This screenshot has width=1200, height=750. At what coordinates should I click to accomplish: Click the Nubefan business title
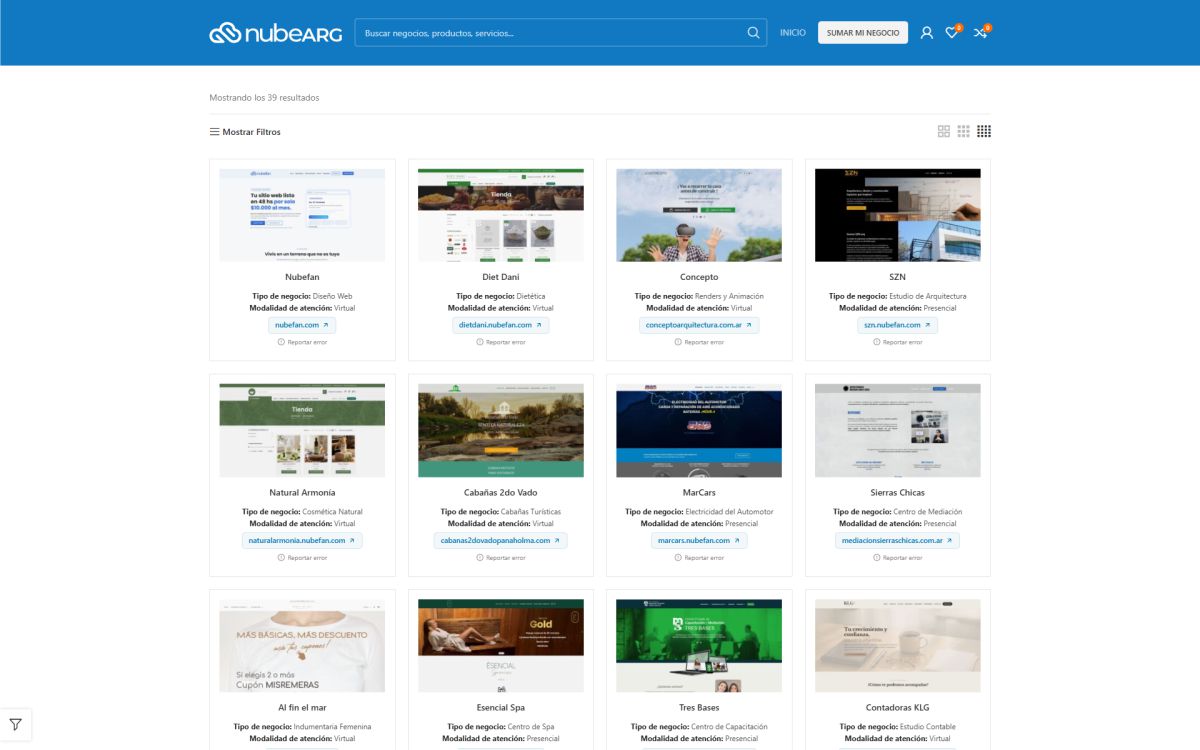pyautogui.click(x=302, y=277)
